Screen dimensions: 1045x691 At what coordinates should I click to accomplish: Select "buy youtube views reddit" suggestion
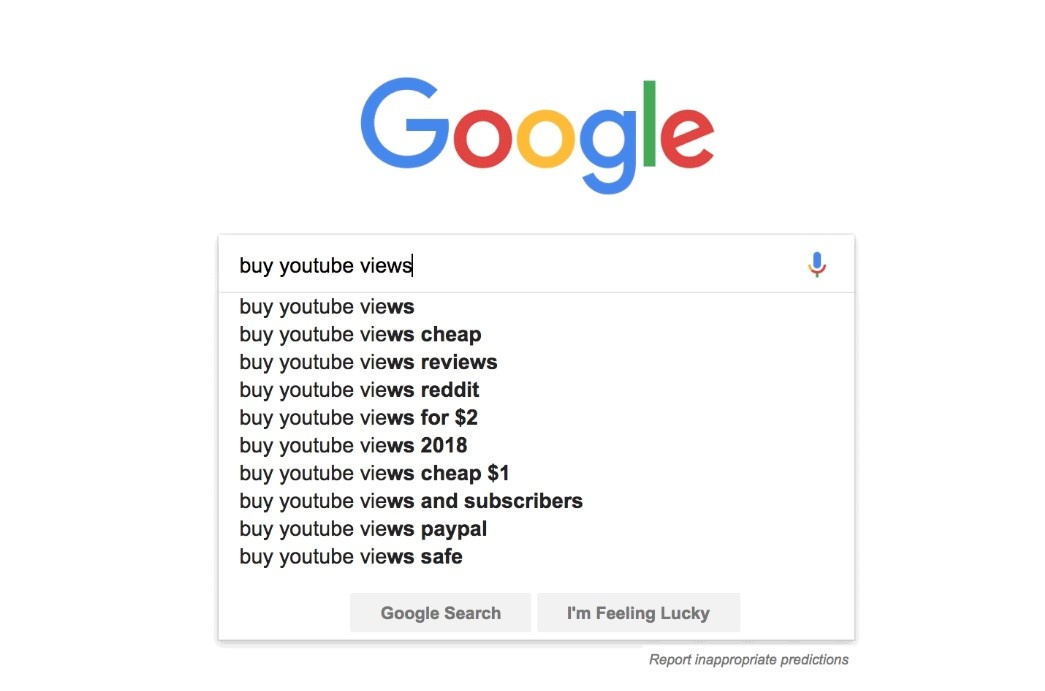pyautogui.click(x=359, y=390)
